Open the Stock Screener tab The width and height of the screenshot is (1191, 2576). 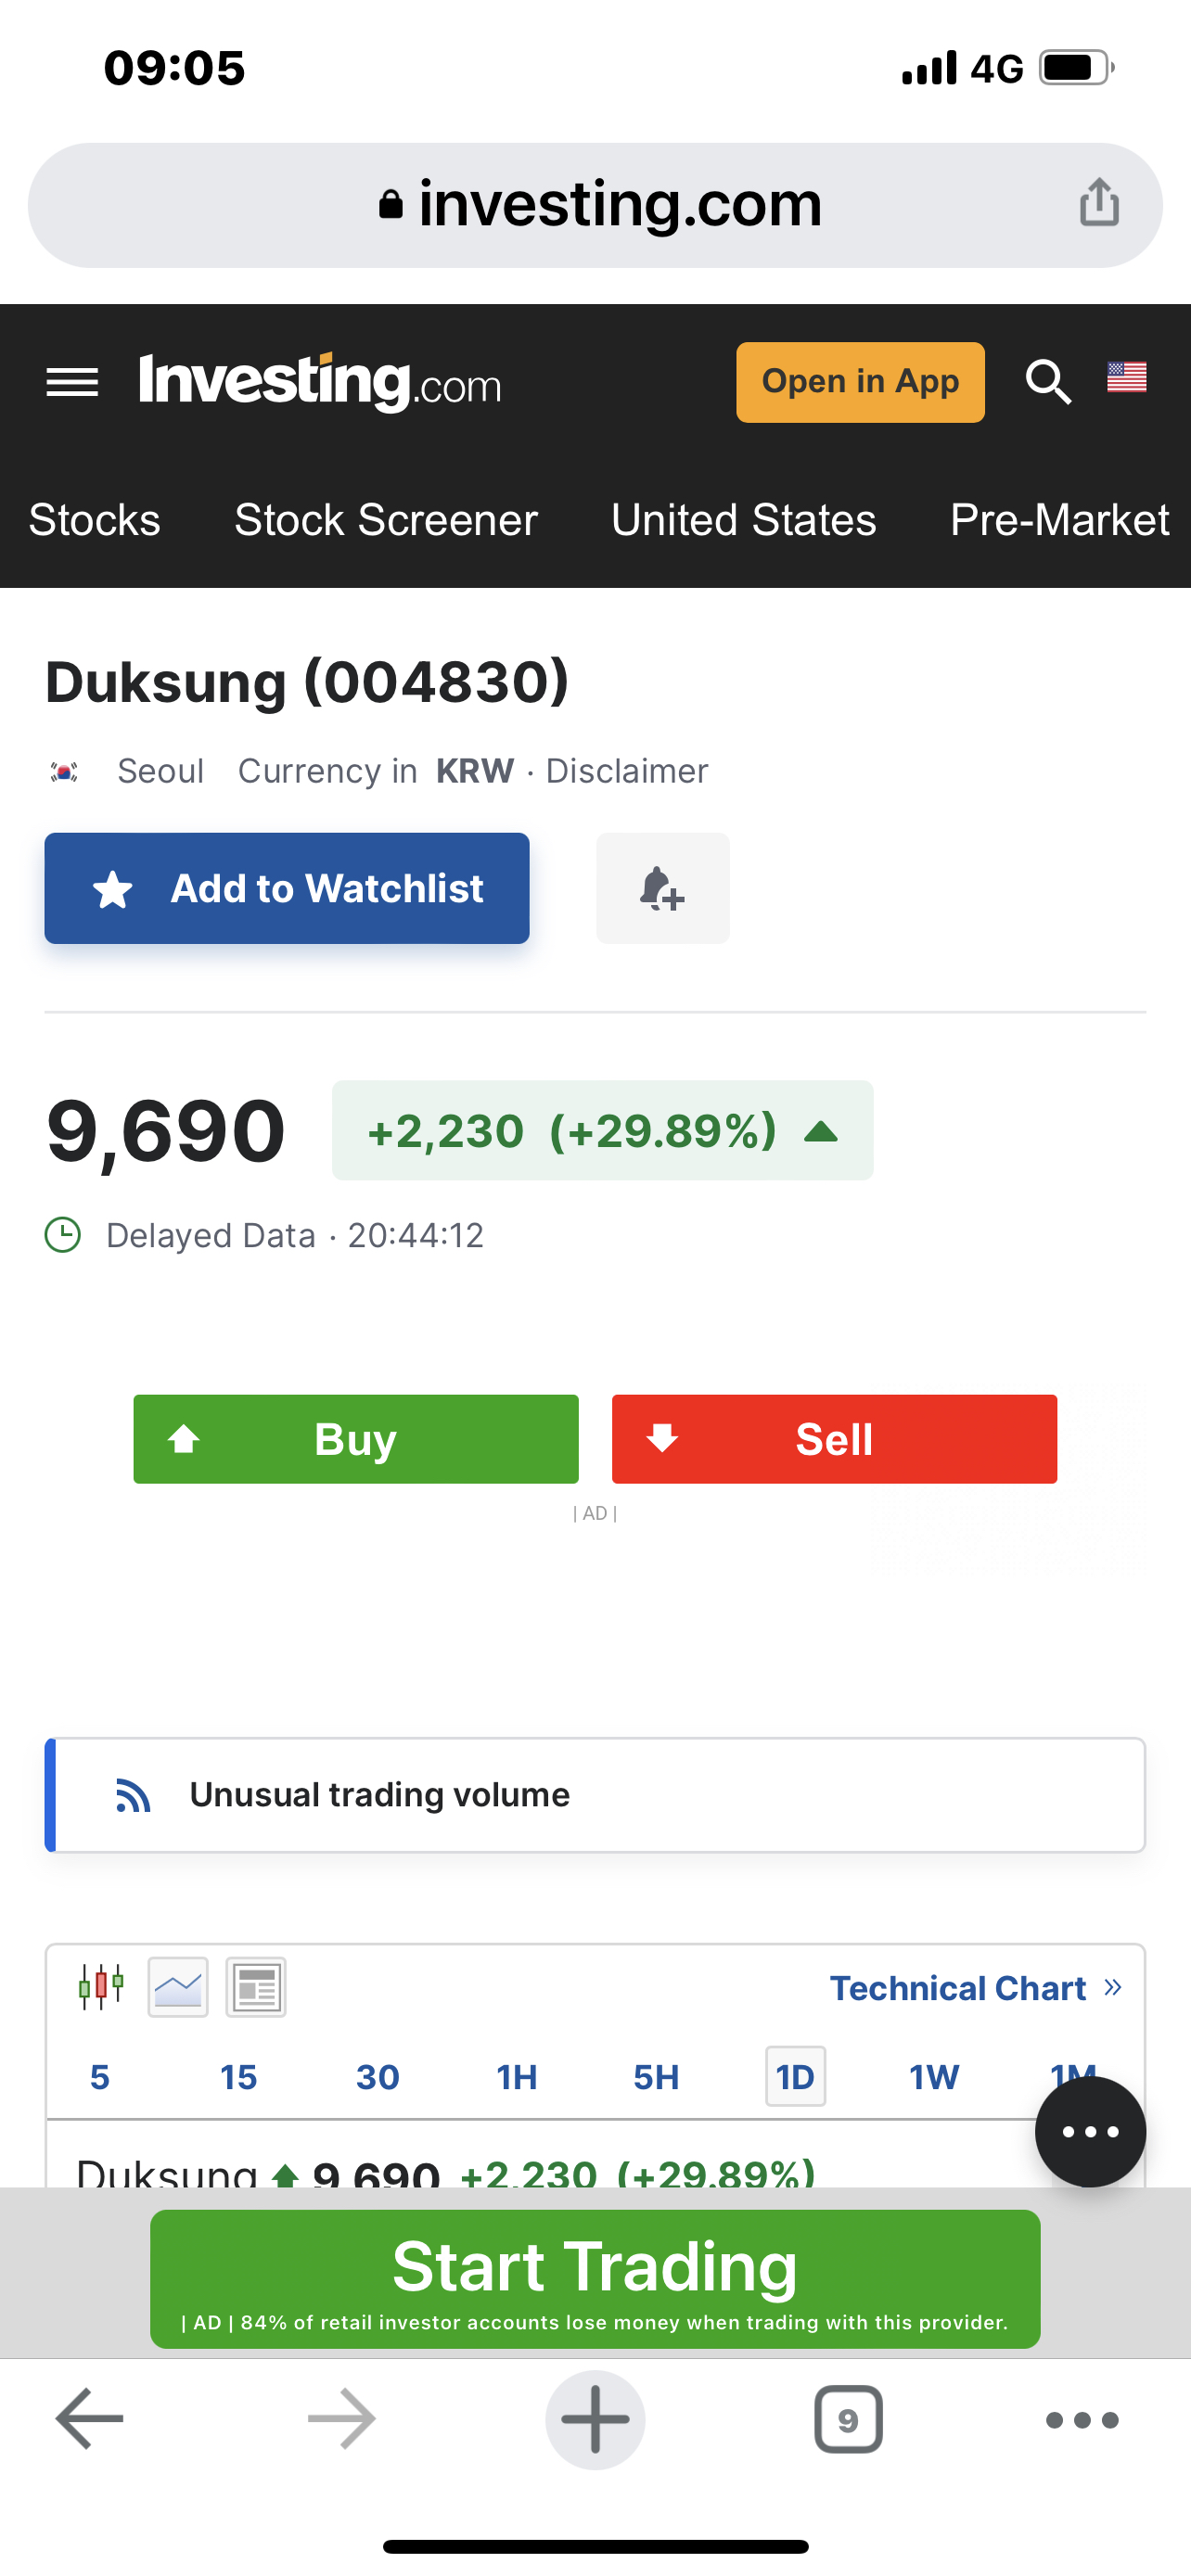click(x=386, y=520)
